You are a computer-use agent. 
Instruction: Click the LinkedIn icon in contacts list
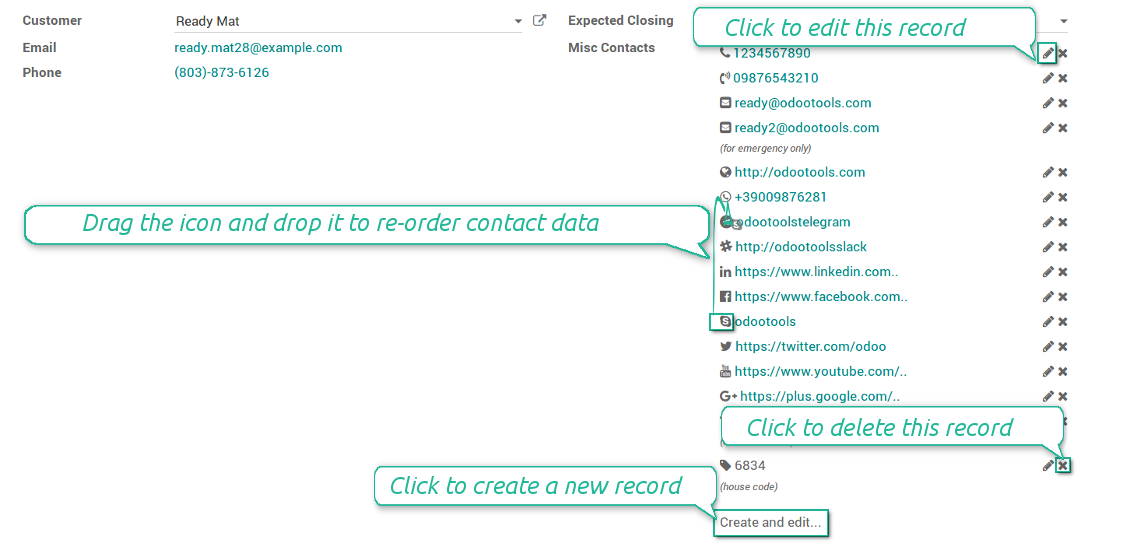[726, 272]
